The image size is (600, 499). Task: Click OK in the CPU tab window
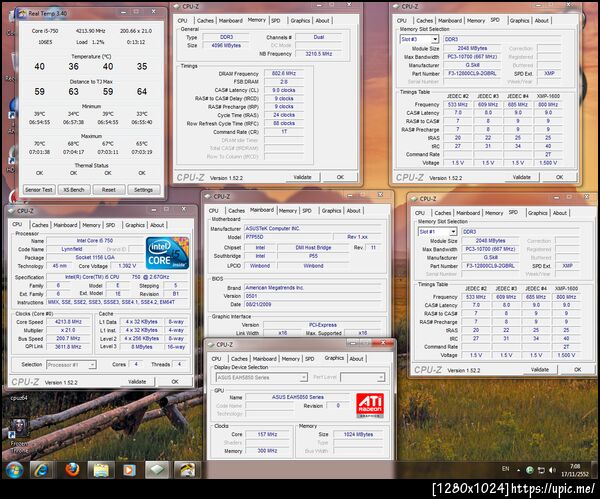[x=175, y=382]
